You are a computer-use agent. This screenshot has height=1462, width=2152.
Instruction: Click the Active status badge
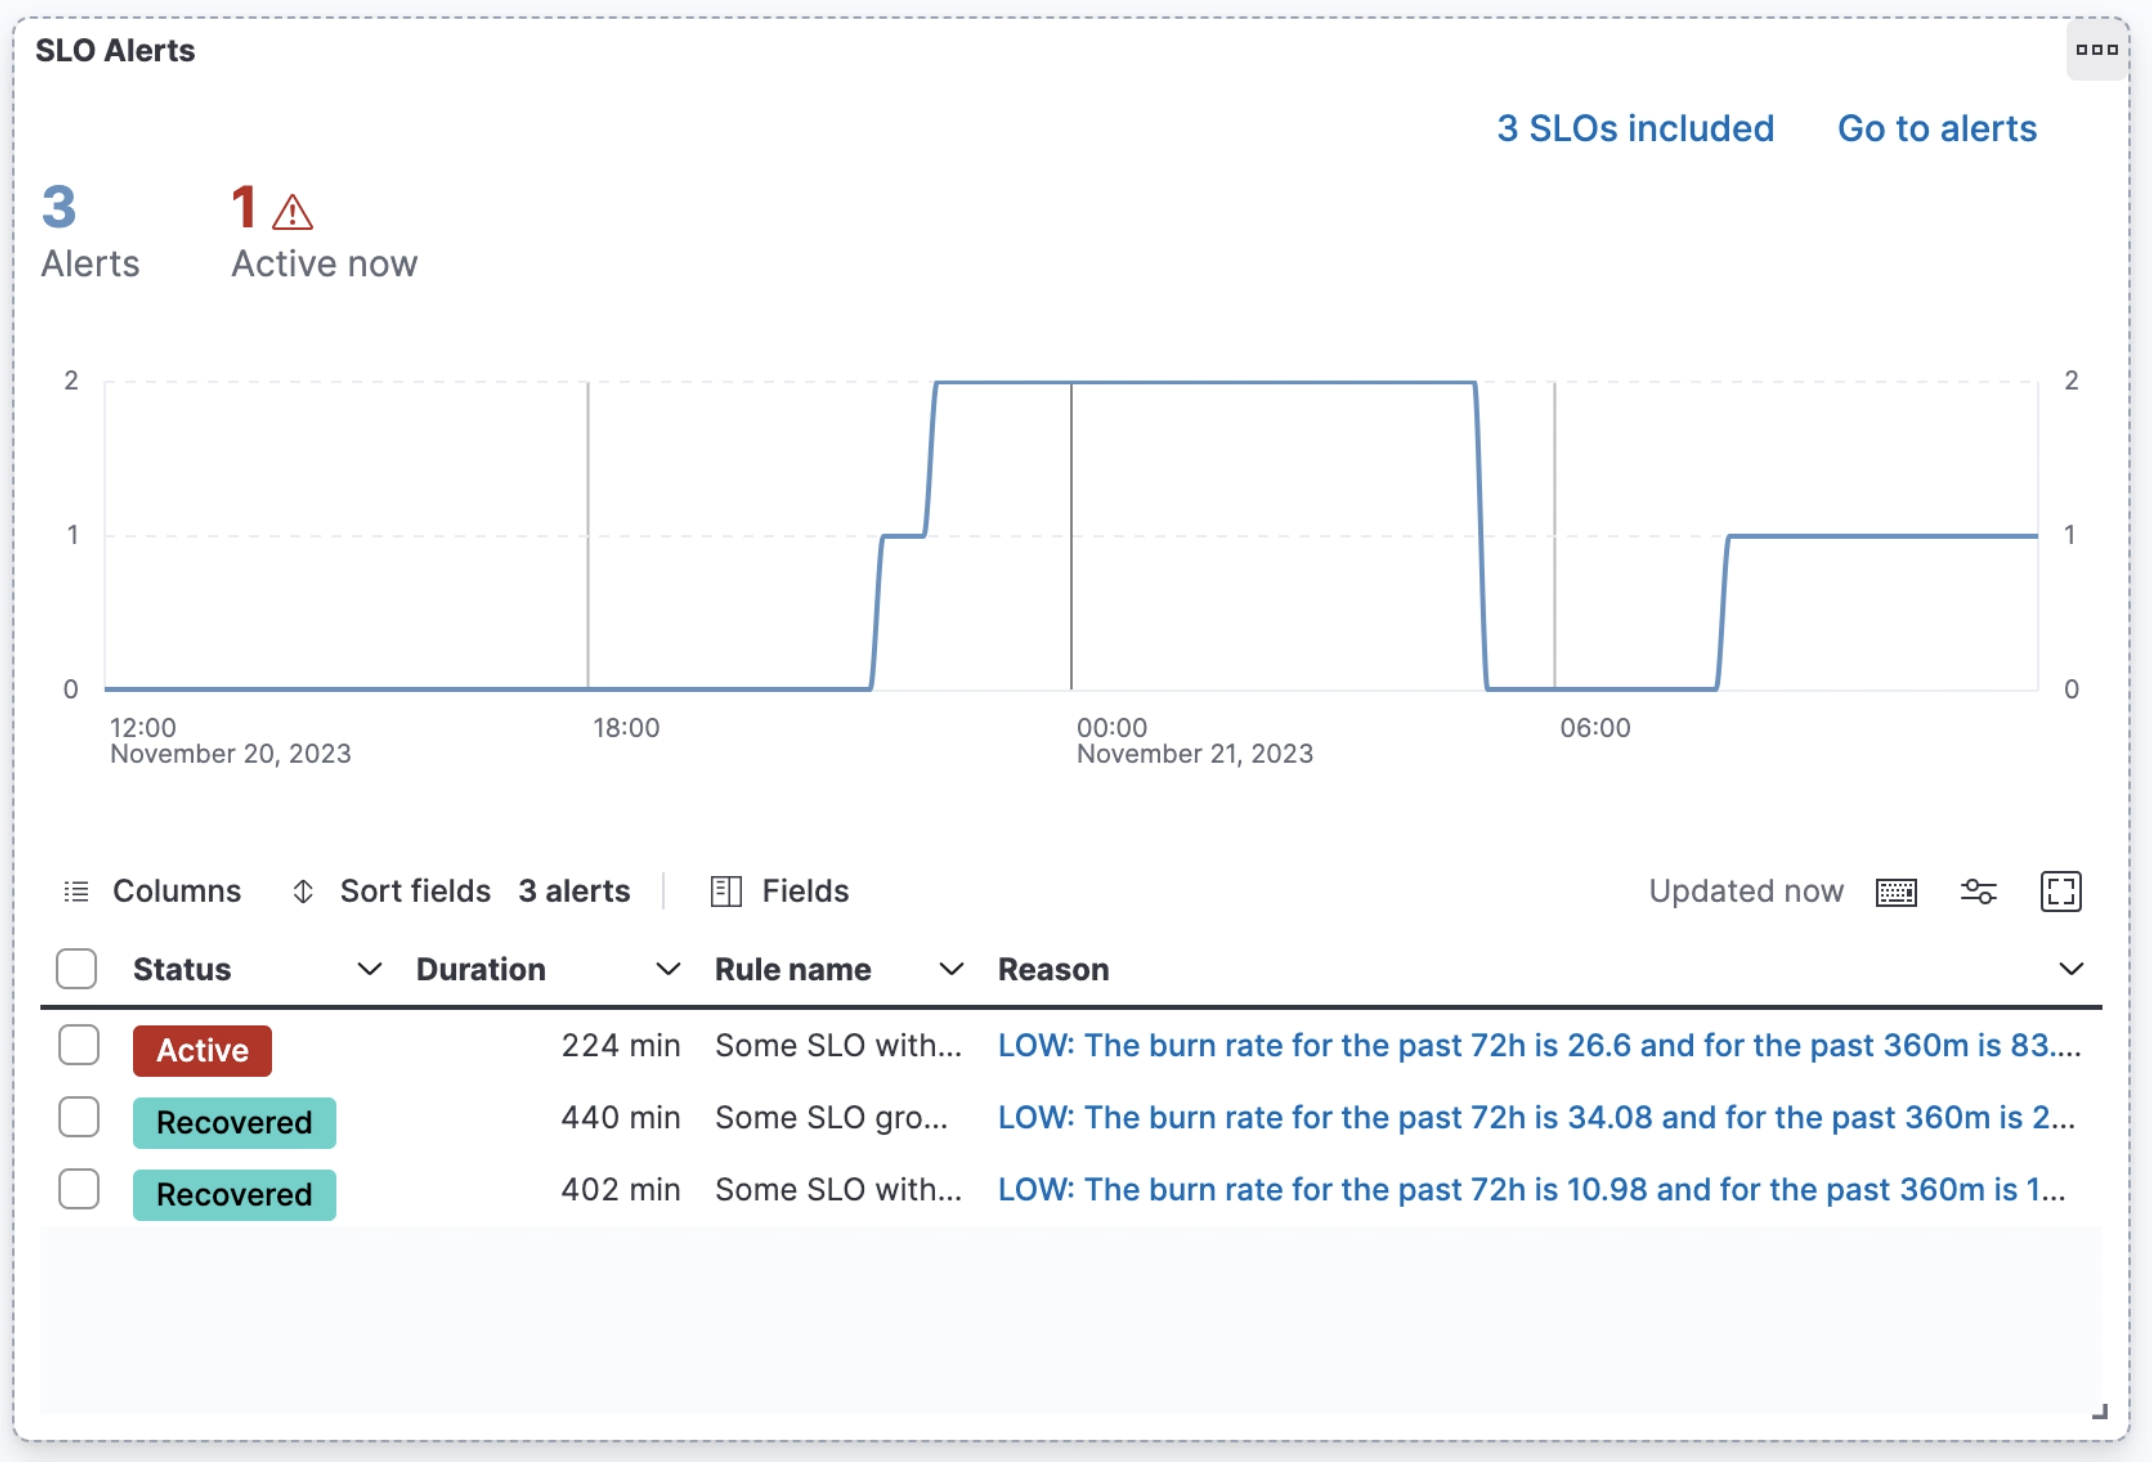tap(202, 1050)
